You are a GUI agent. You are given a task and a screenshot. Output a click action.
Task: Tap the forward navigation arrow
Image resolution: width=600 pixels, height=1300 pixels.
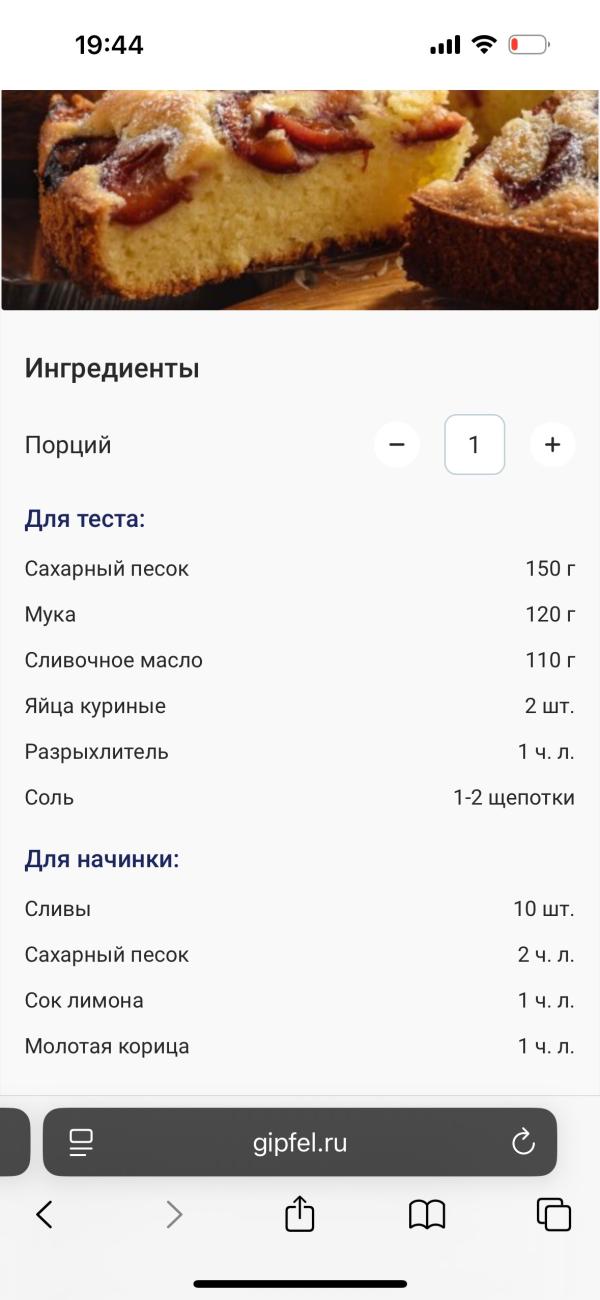point(174,1214)
